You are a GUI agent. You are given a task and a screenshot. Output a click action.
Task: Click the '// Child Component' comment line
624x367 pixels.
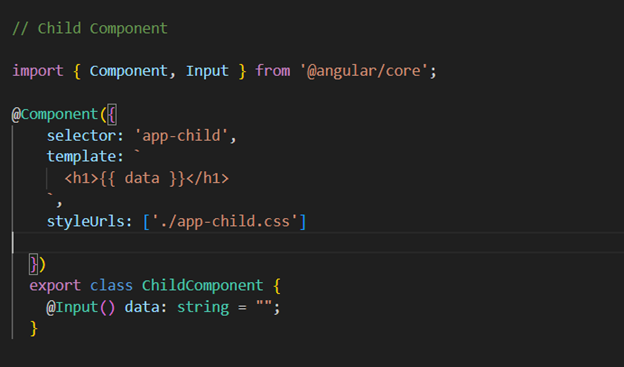pyautogui.click(x=90, y=29)
